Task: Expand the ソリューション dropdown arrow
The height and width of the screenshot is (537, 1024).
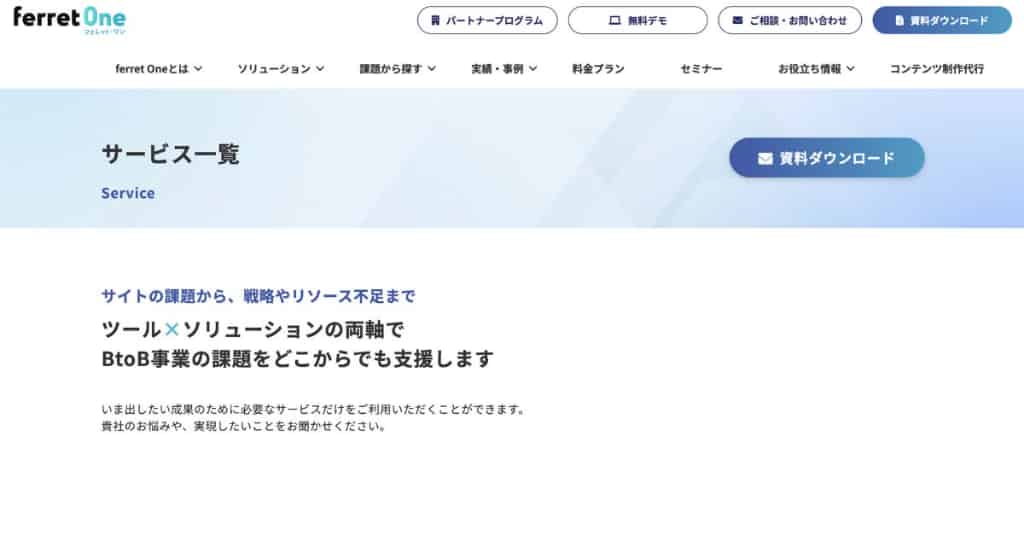Action: click(320, 69)
